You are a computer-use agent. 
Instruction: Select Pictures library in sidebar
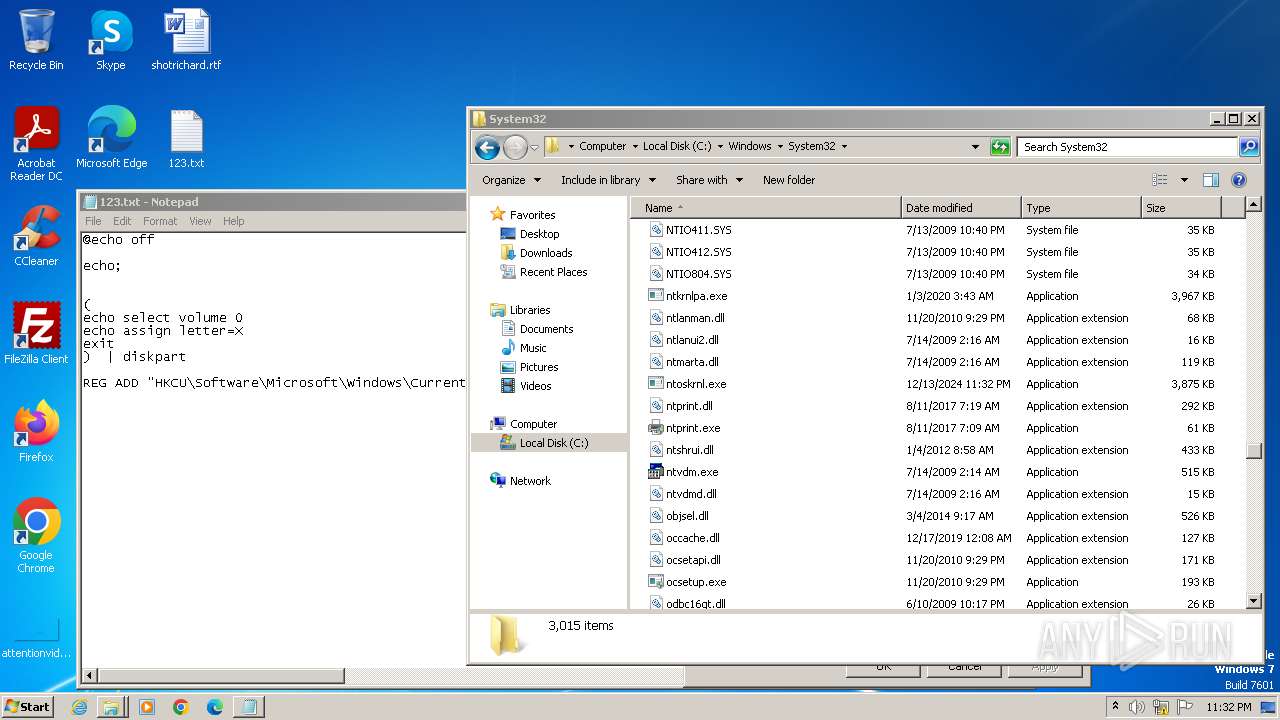539,367
